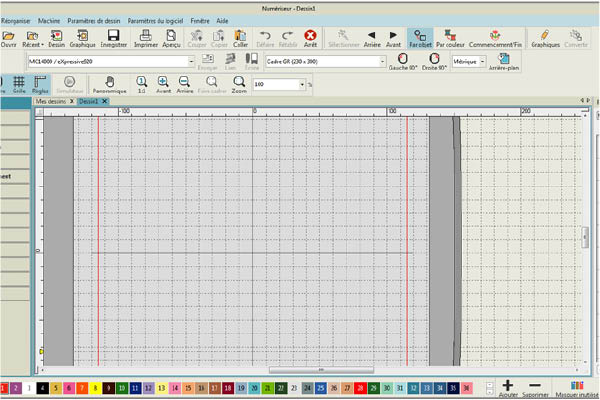The height and width of the screenshot is (400, 600).
Task: Click the Enregistrer save icon
Action: point(113,38)
